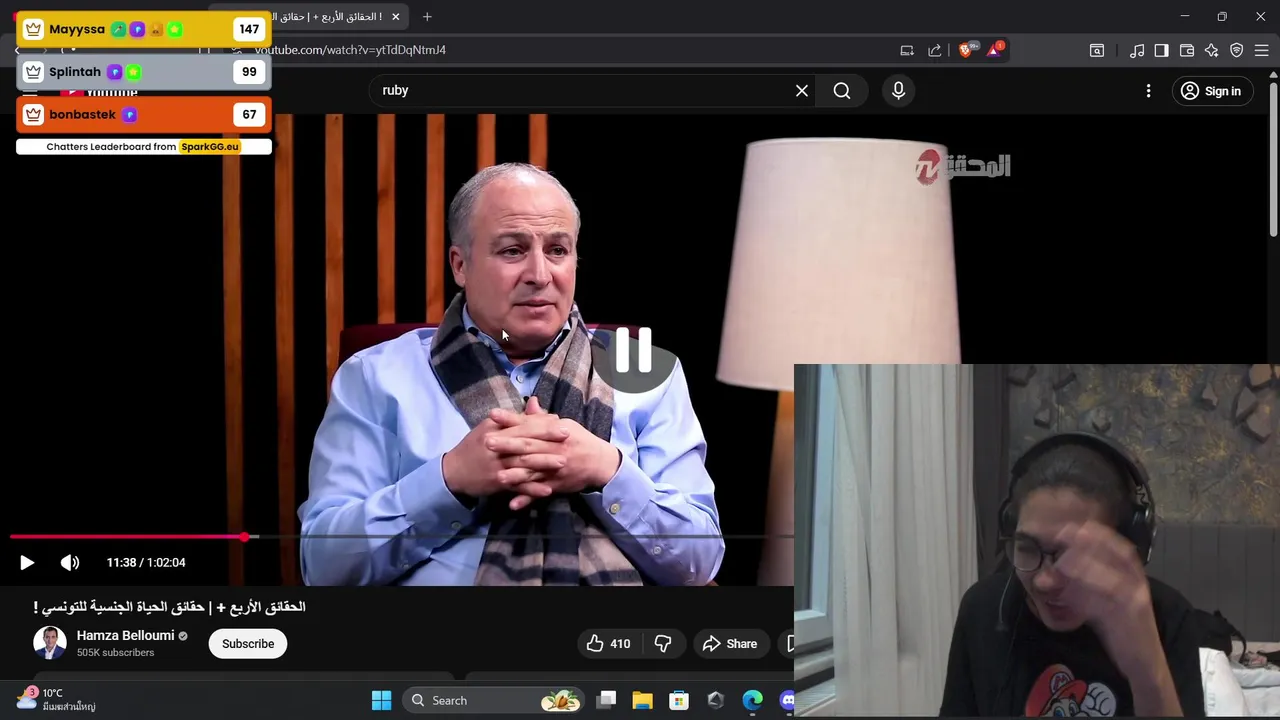Run the YouTube search with the magnifier
Screen dimensions: 1280x720
tap(842, 91)
